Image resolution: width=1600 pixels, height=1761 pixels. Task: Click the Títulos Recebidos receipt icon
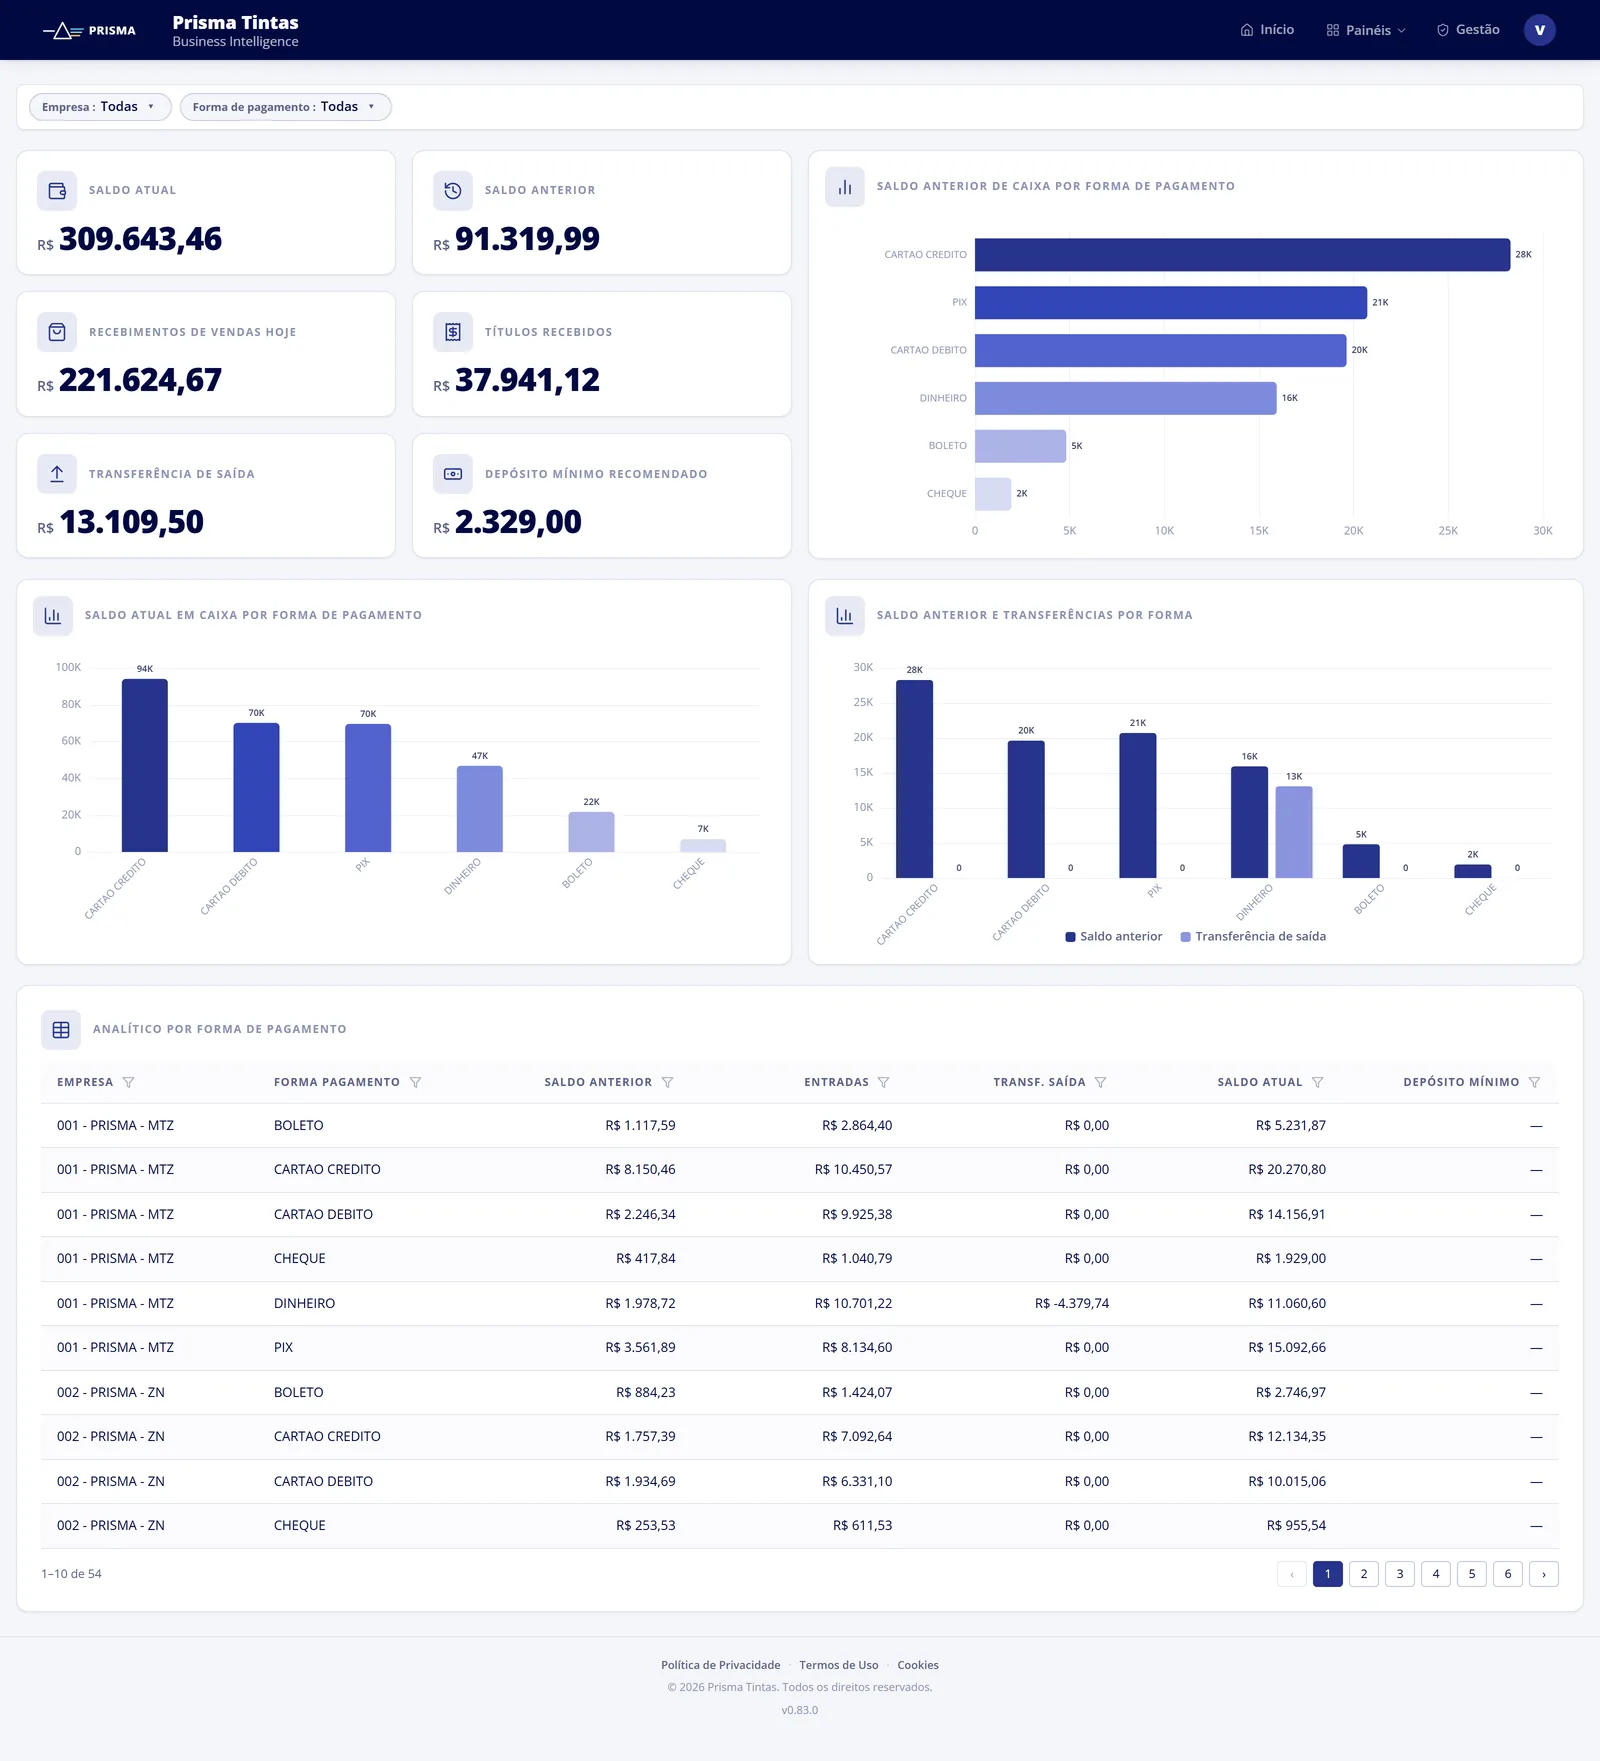click(453, 332)
